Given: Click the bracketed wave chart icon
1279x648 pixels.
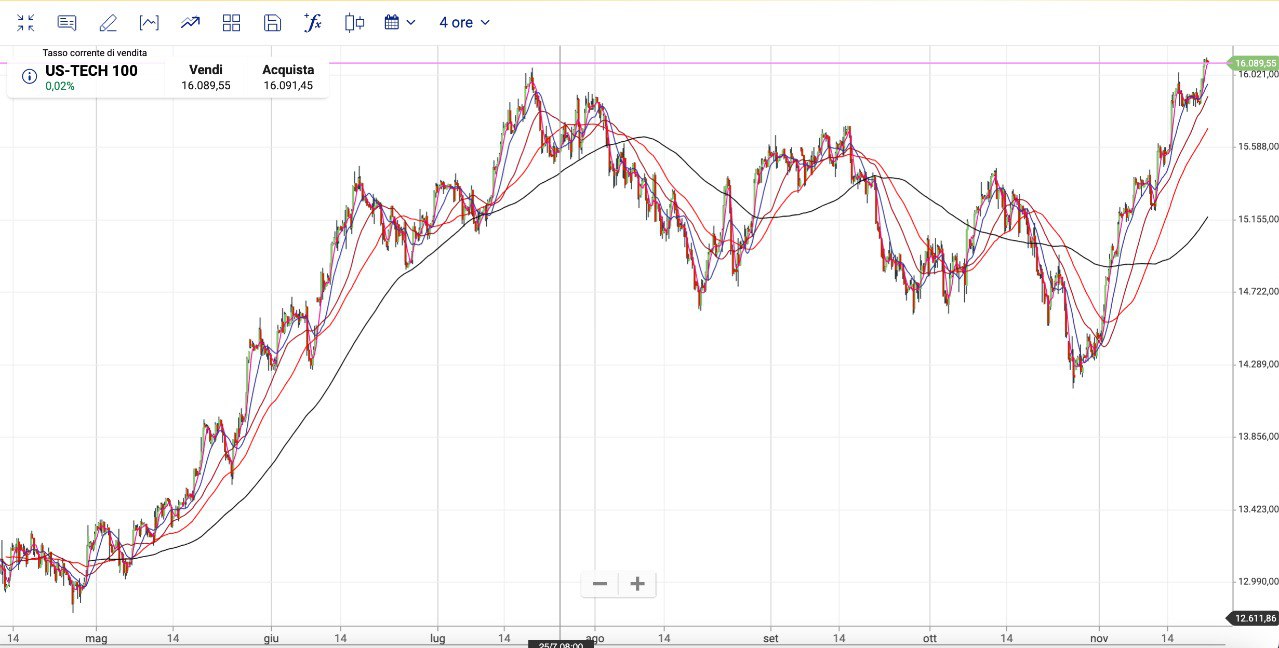Looking at the screenshot, I should [149, 23].
